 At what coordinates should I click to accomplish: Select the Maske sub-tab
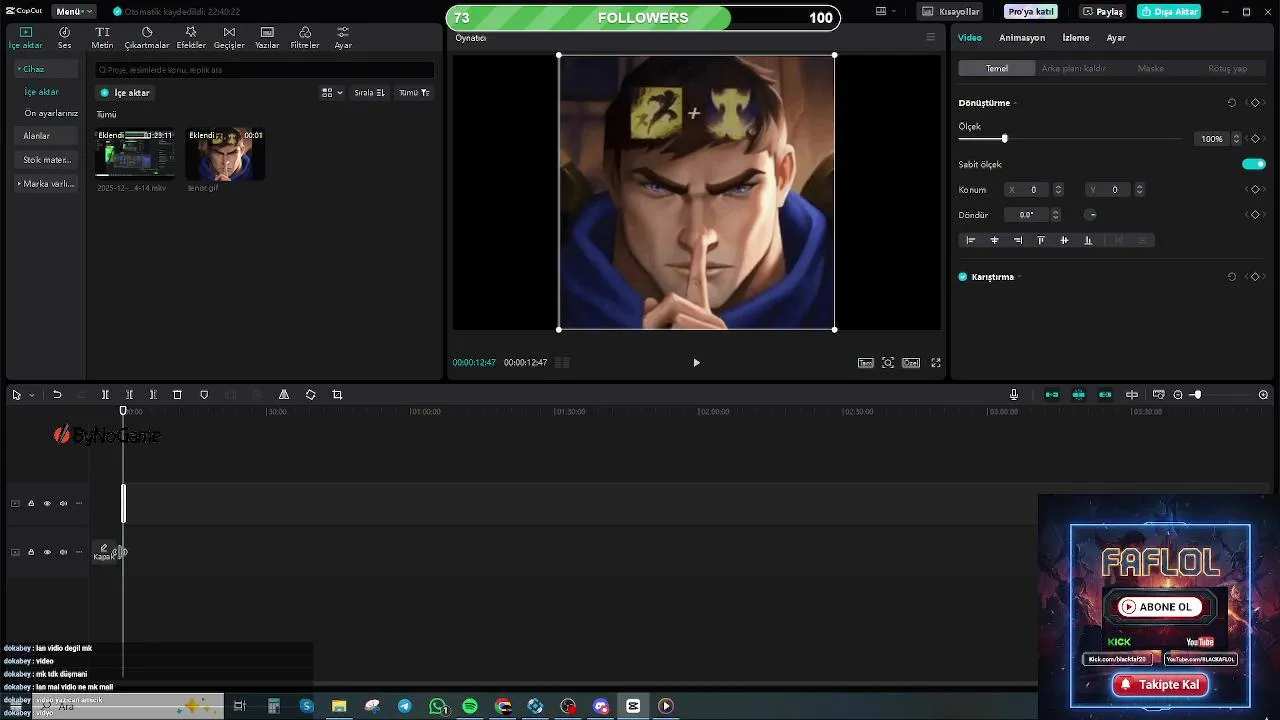[x=1151, y=69]
